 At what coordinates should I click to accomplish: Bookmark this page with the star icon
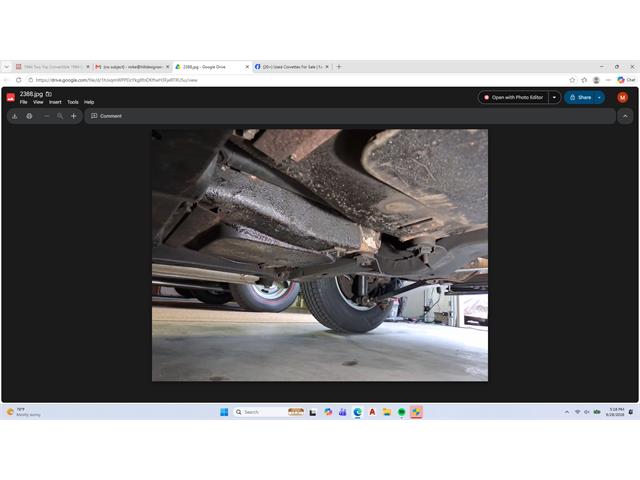pos(572,80)
